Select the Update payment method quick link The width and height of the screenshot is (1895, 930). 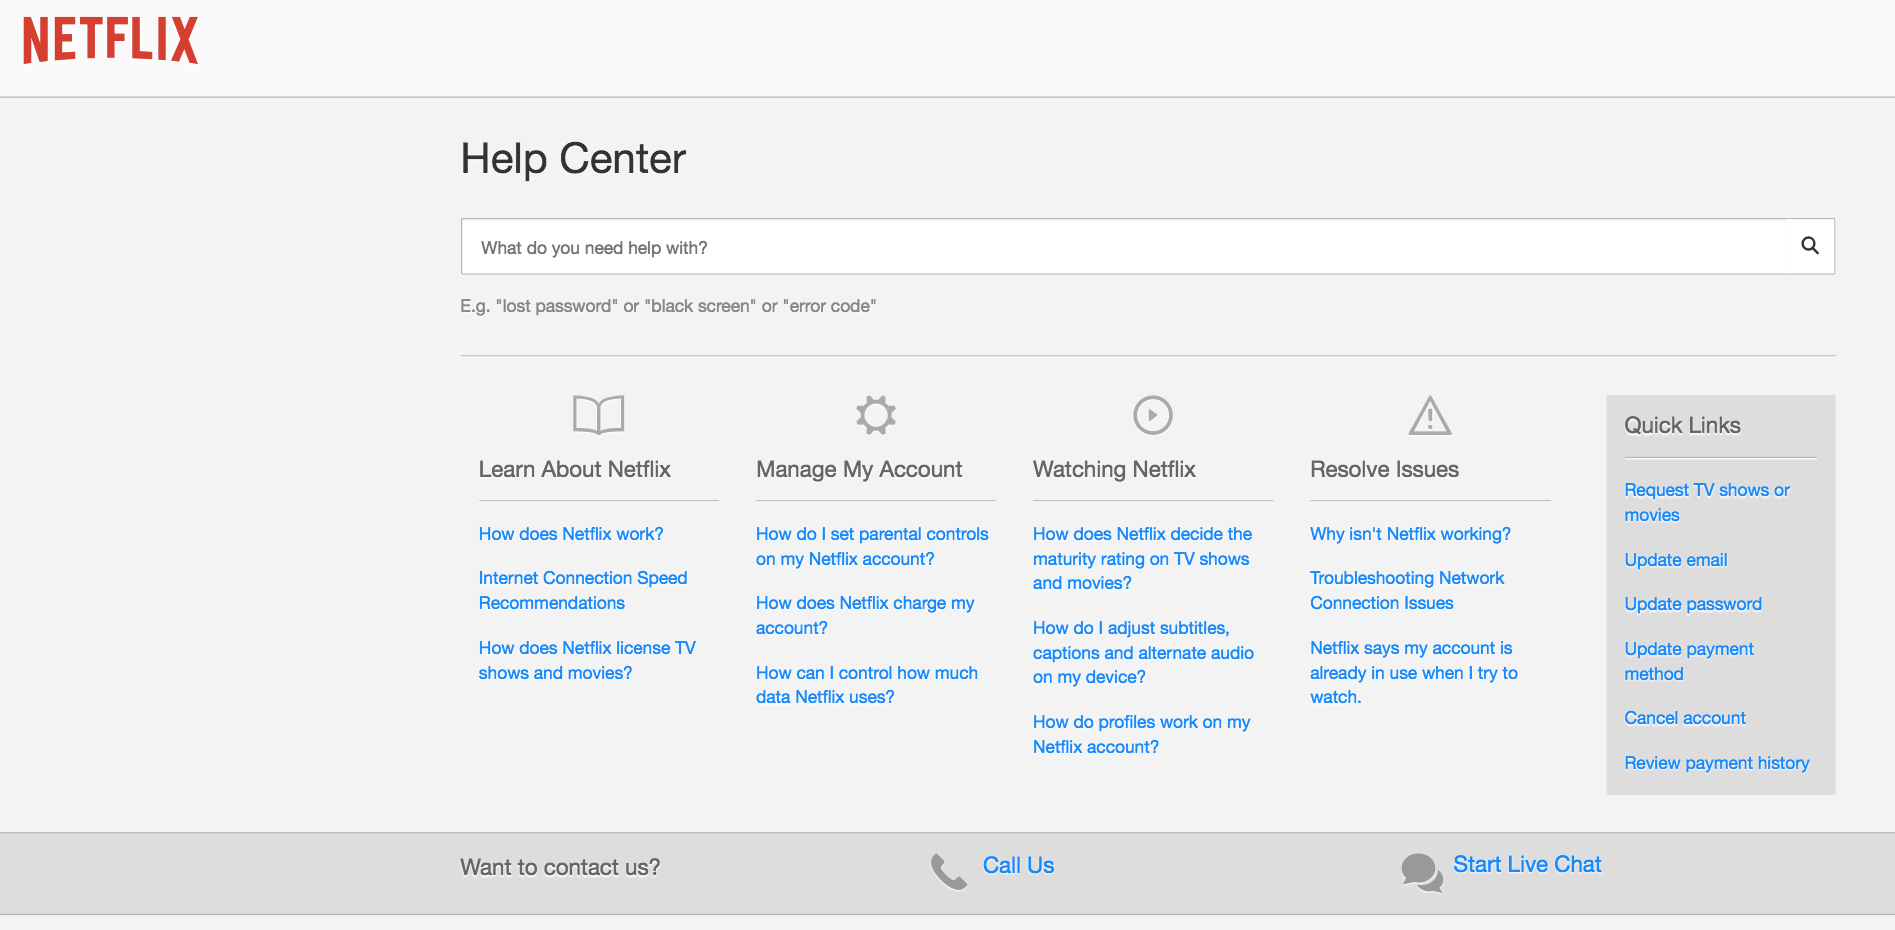click(x=1689, y=661)
